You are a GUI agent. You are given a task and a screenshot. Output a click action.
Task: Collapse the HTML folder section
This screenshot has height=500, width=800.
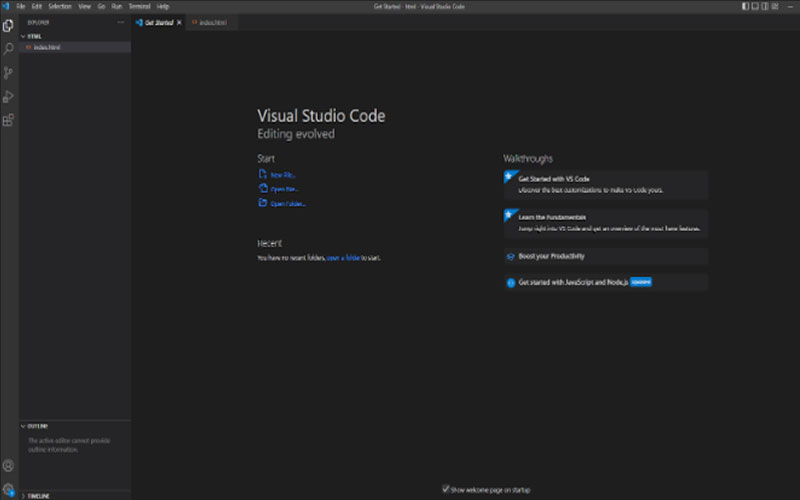pos(23,36)
